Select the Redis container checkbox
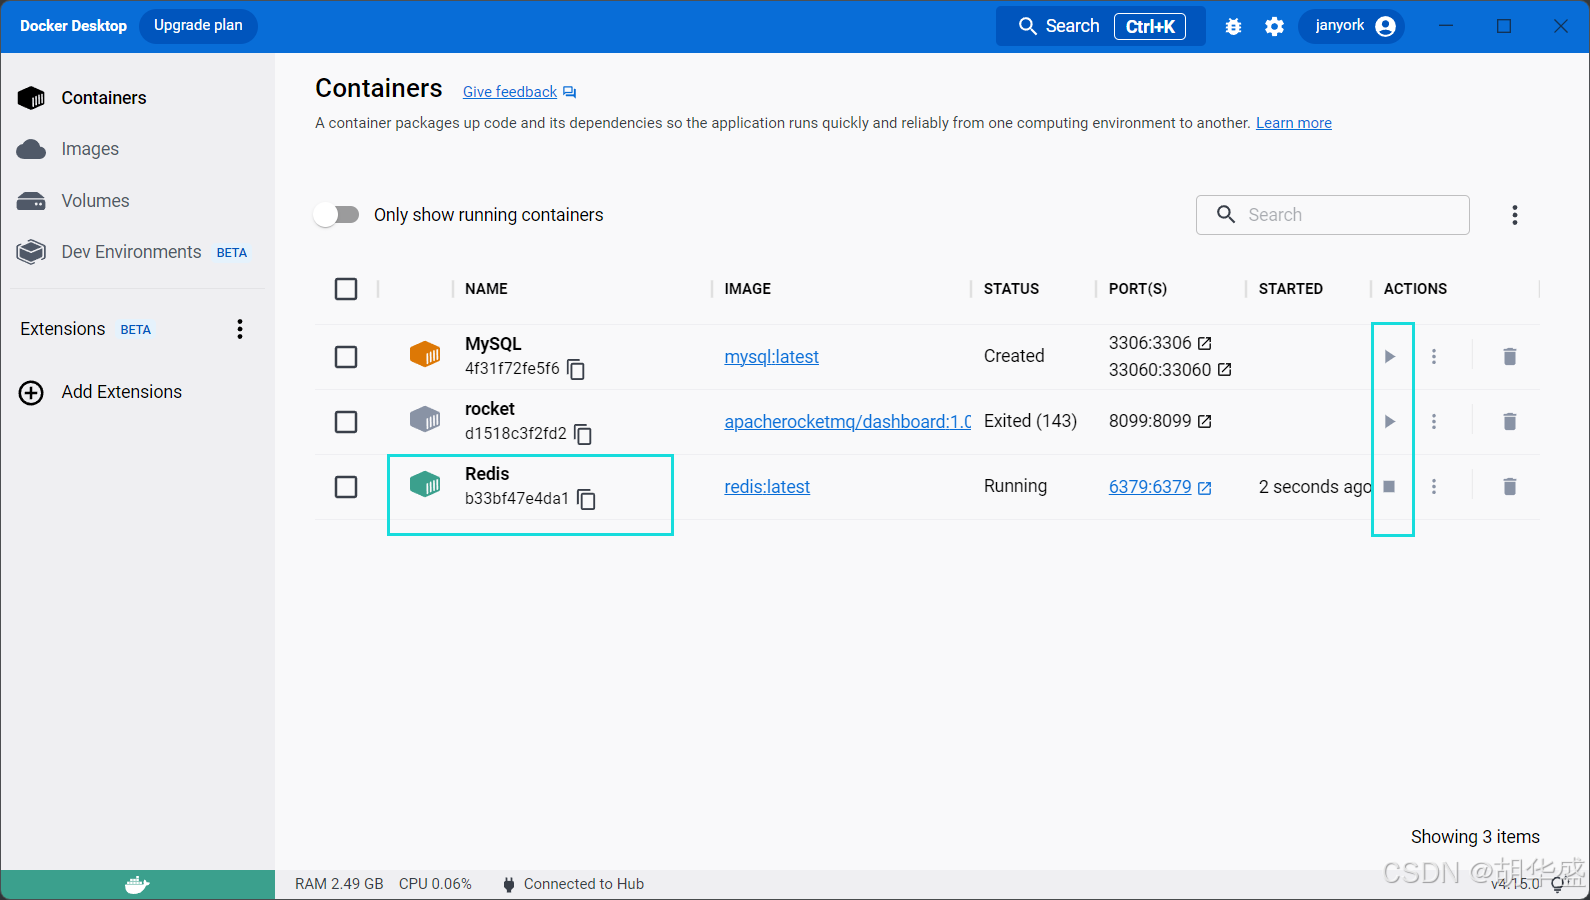The height and width of the screenshot is (900, 1590). (x=346, y=487)
